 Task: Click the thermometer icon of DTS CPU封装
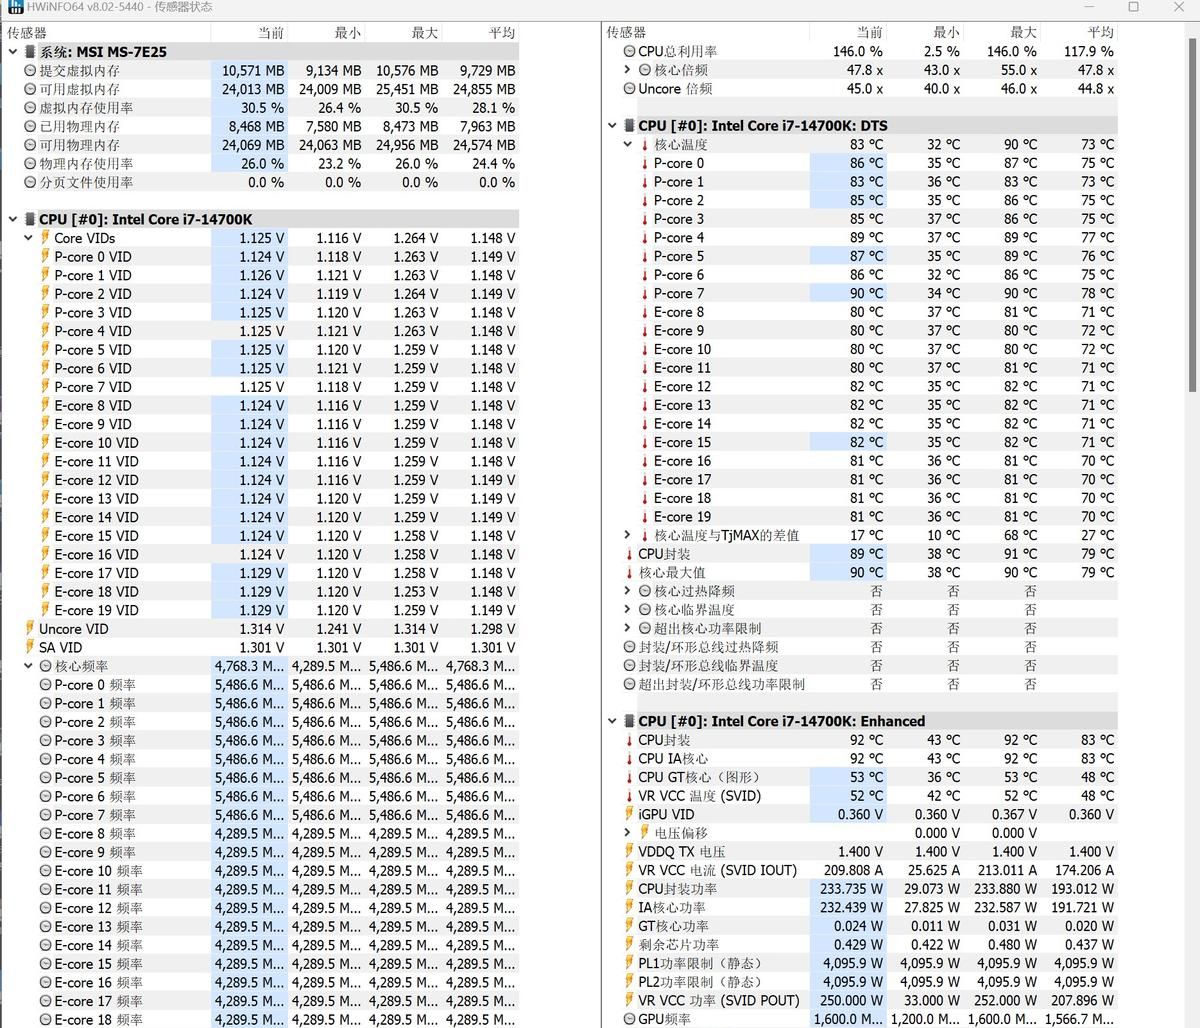point(629,554)
